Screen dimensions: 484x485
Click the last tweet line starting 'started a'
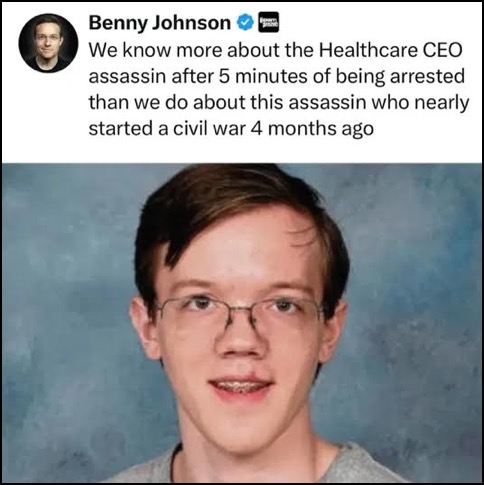click(x=231, y=129)
